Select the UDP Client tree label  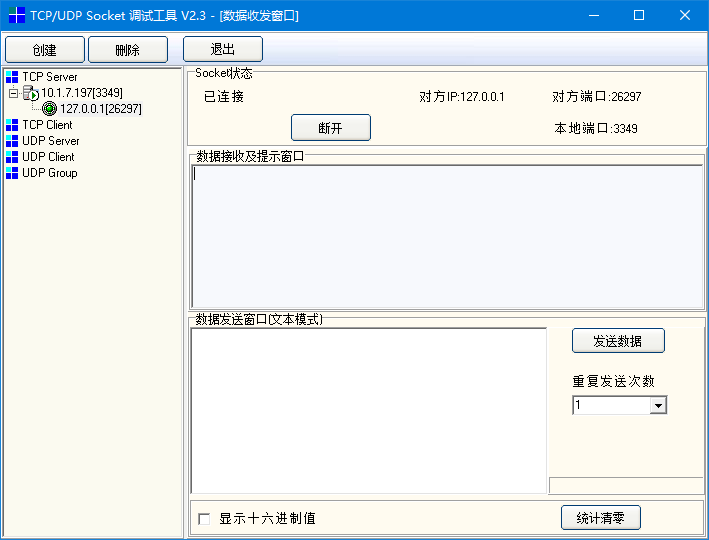[x=48, y=157]
